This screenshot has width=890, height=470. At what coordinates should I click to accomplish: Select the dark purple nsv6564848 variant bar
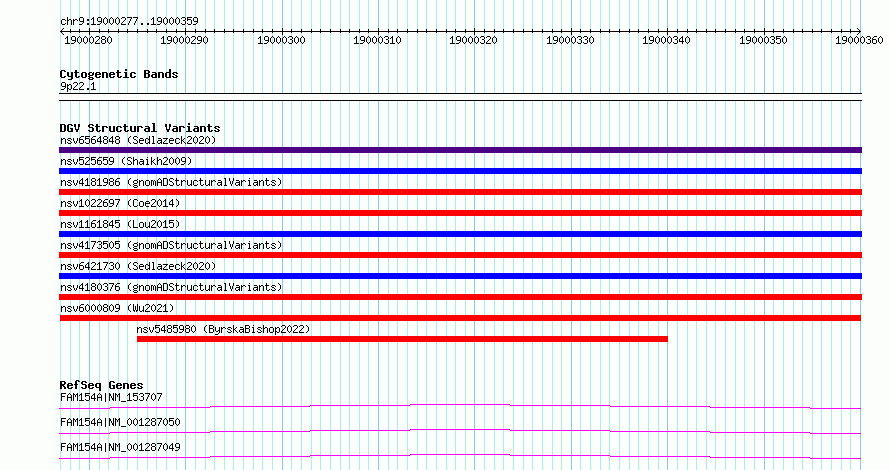460,150
